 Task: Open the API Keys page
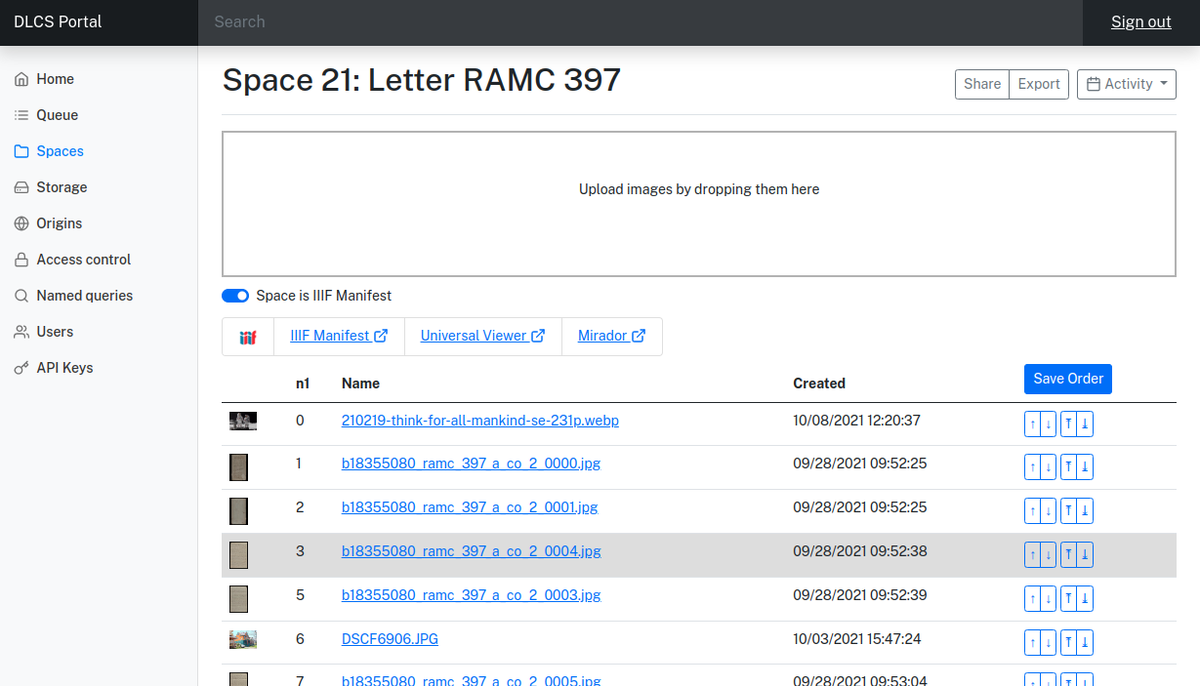(64, 367)
